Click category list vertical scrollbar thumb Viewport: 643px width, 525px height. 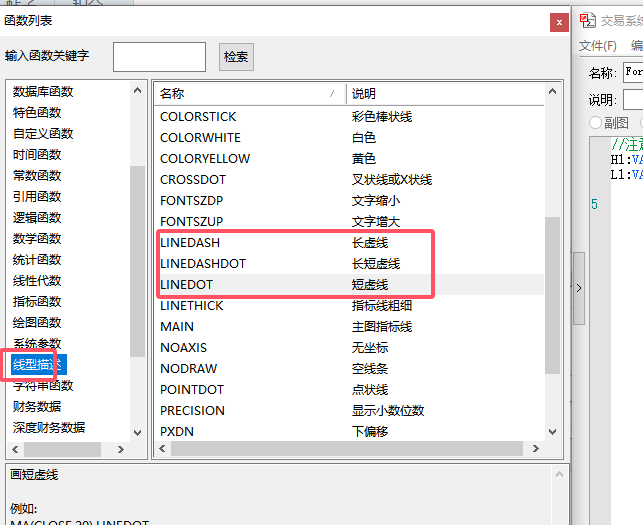(x=137, y=261)
